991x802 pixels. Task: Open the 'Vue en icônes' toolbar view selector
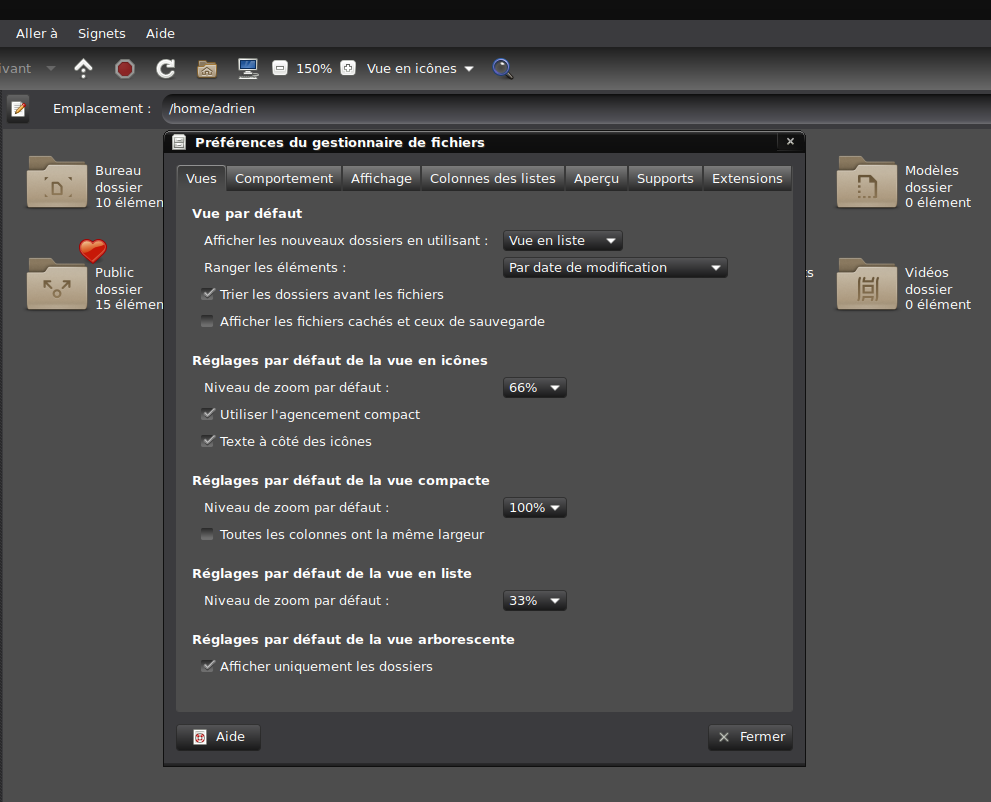pyautogui.click(x=420, y=68)
